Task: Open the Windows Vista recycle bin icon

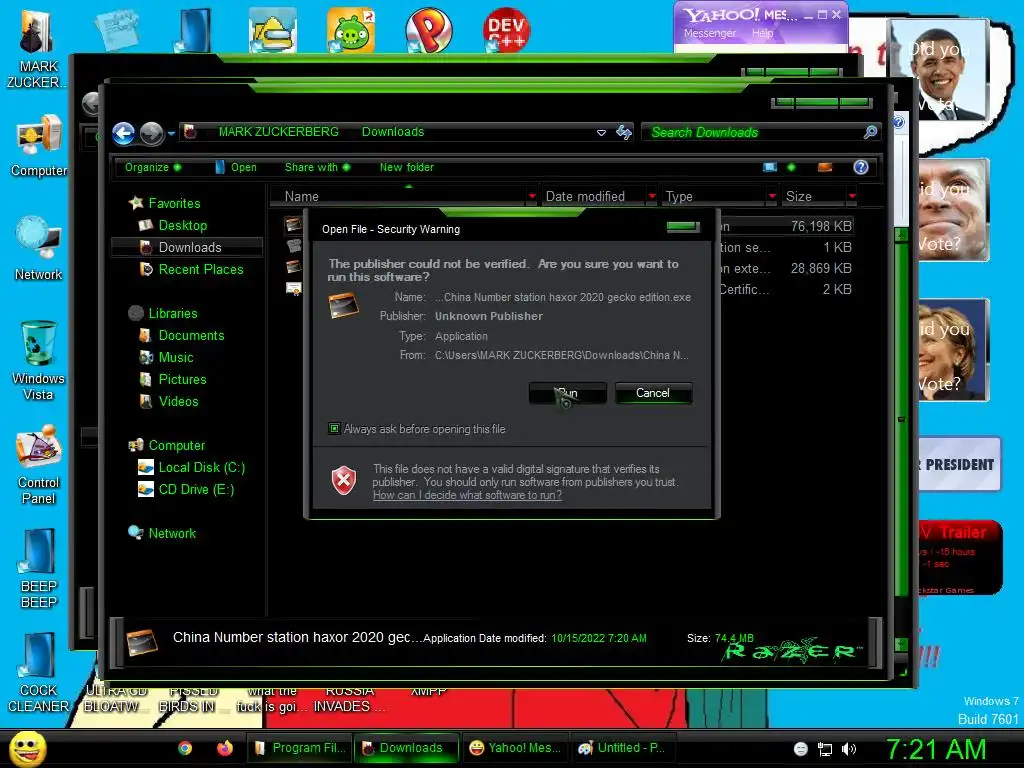Action: [38, 360]
